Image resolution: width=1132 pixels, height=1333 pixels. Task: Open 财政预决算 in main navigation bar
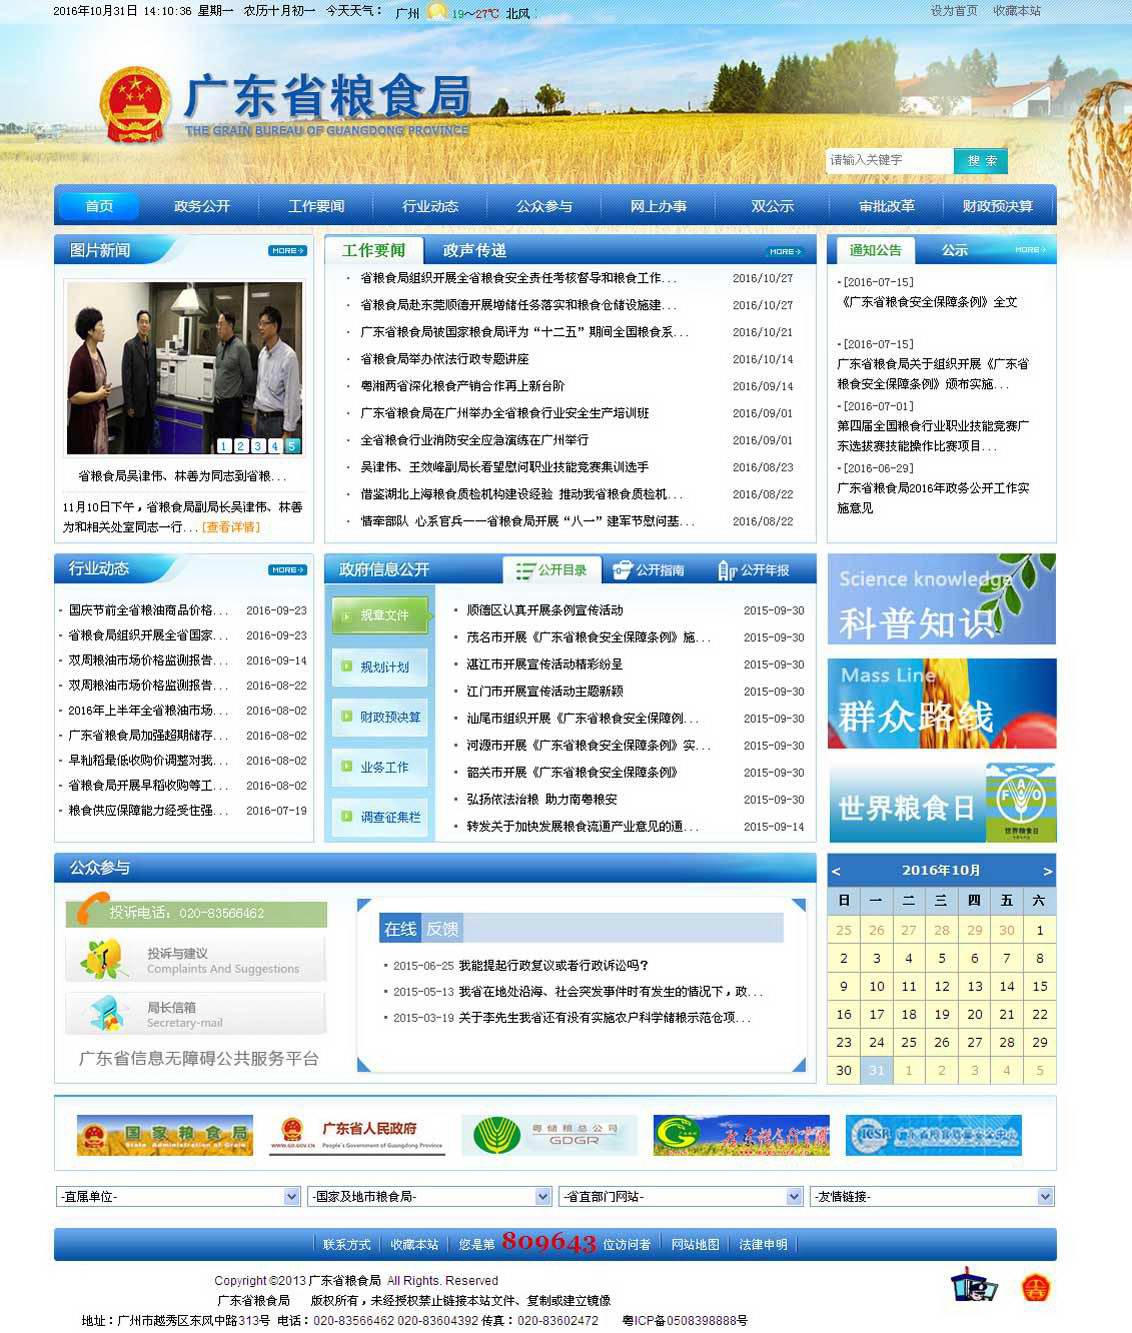998,206
